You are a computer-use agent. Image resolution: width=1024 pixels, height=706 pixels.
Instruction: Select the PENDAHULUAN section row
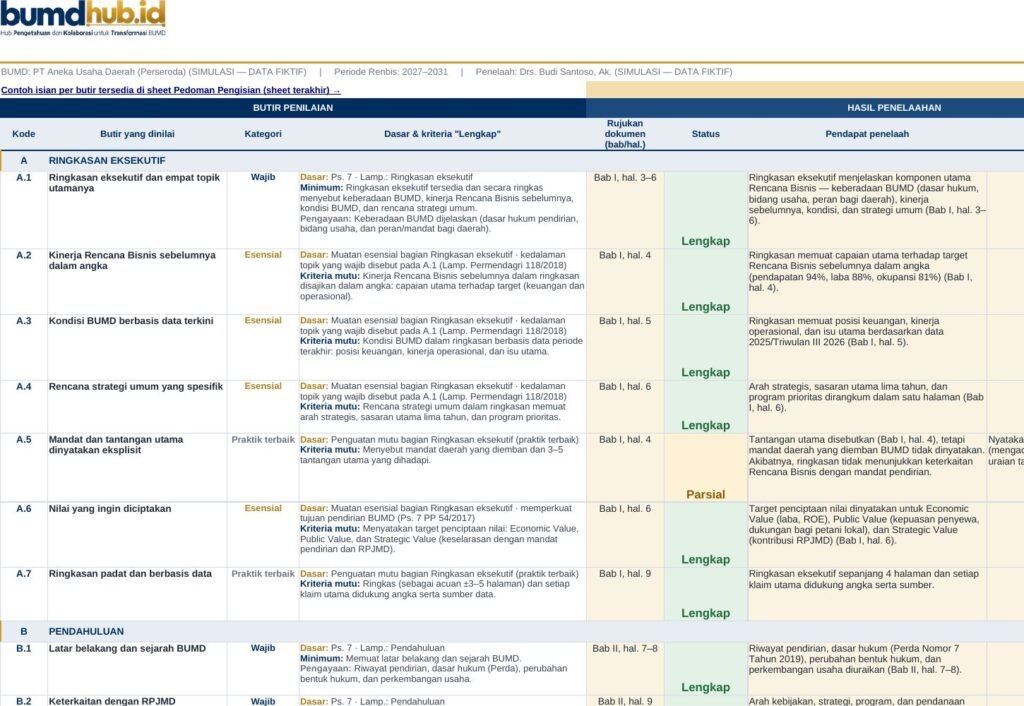(512, 632)
